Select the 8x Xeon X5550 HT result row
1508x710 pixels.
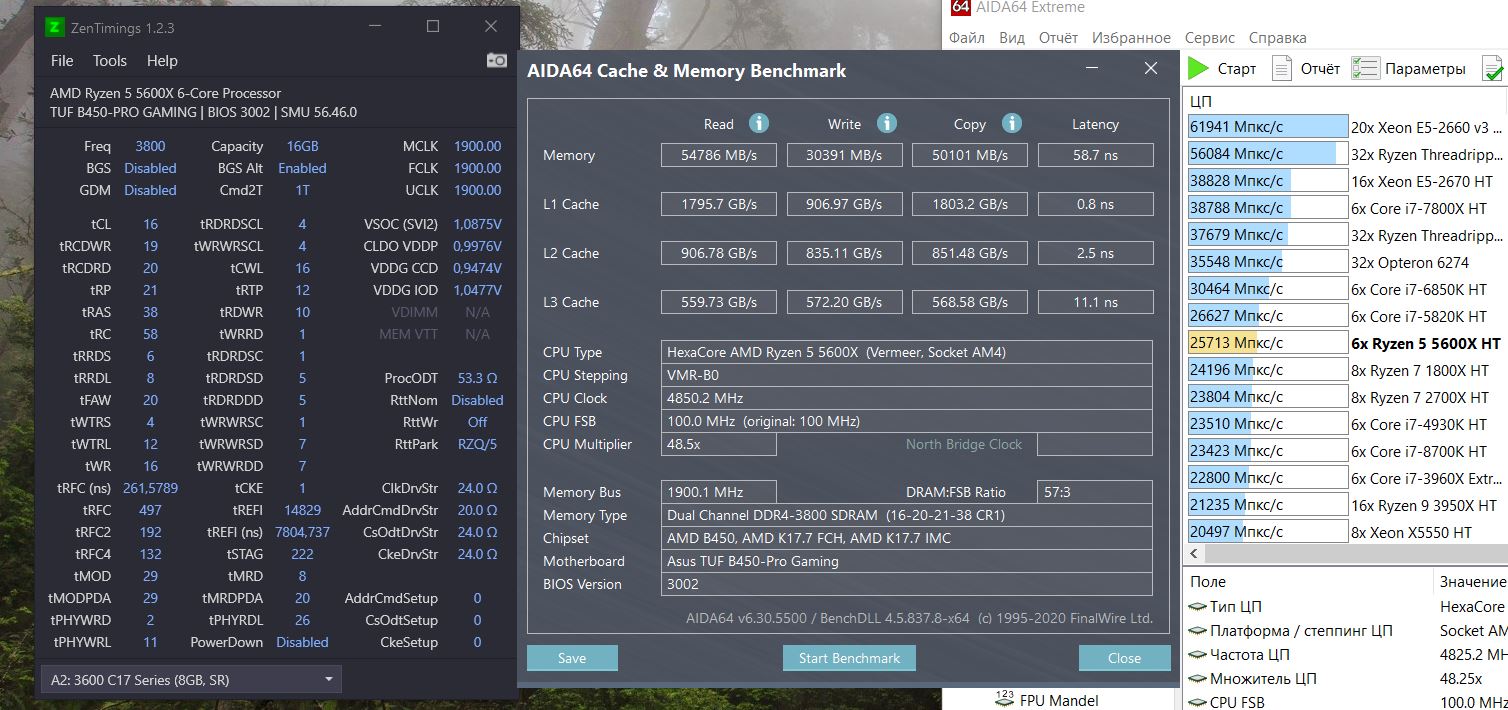(1346, 532)
